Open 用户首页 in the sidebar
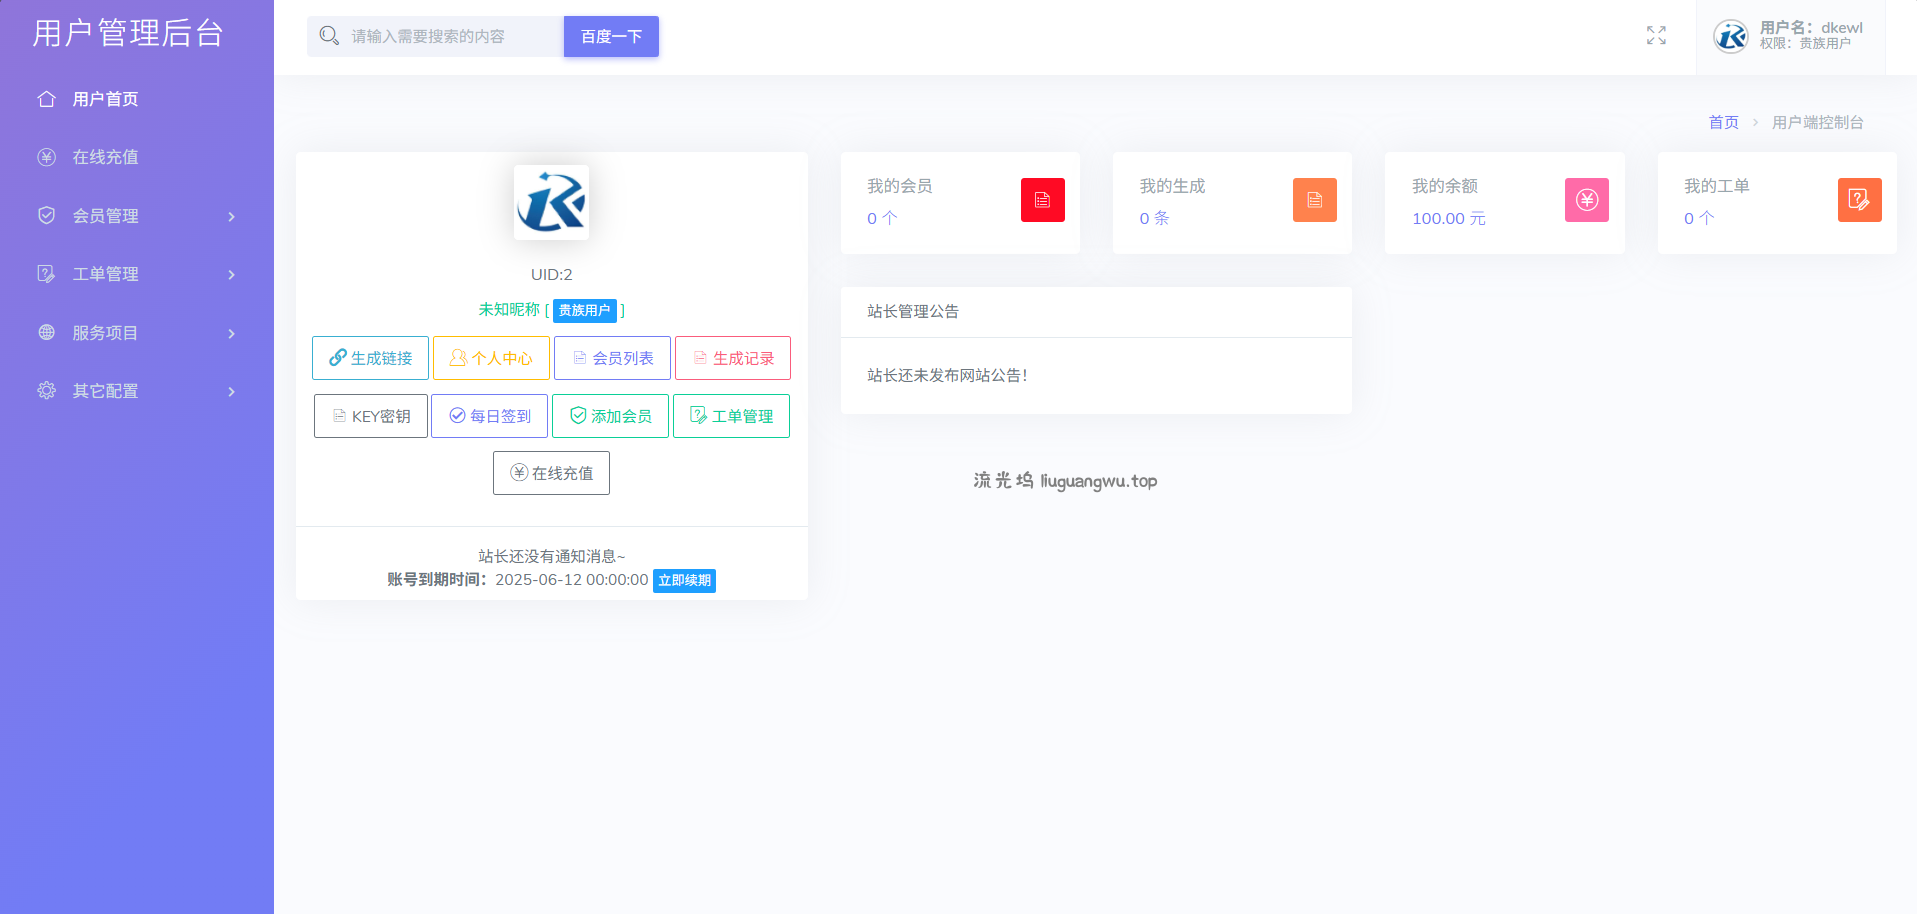The width and height of the screenshot is (1917, 914). [105, 99]
